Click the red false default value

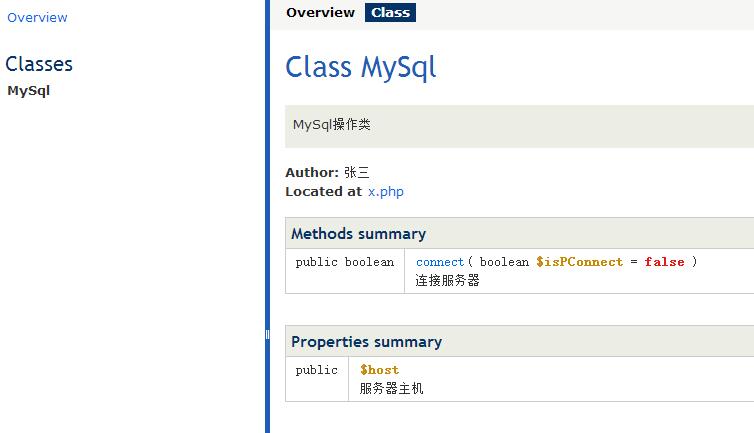[x=664, y=262]
